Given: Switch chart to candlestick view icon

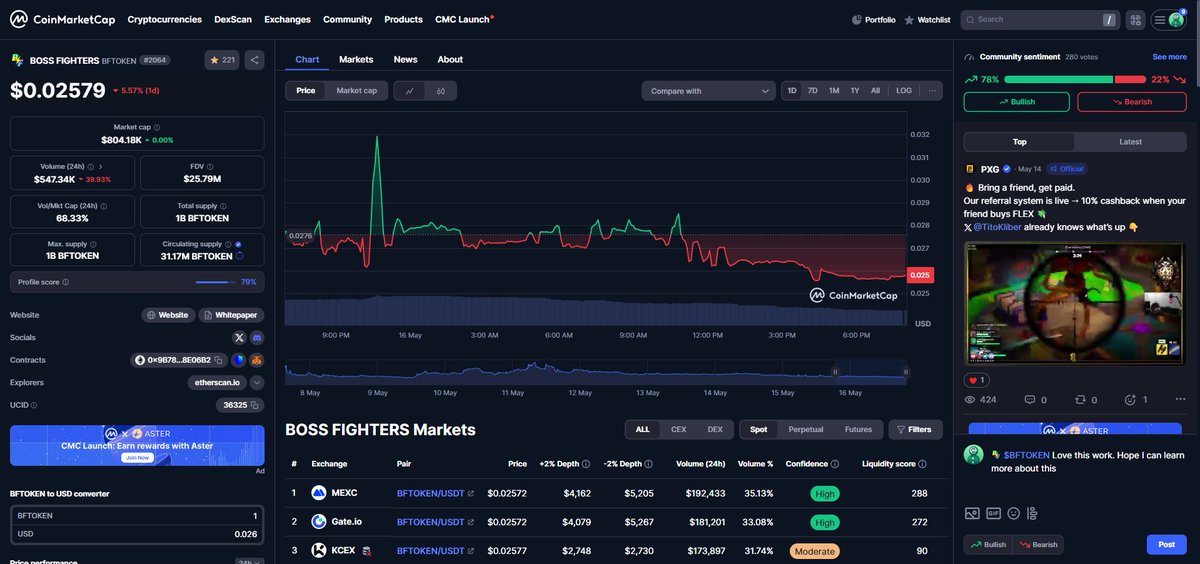Looking at the screenshot, I should click(x=441, y=91).
